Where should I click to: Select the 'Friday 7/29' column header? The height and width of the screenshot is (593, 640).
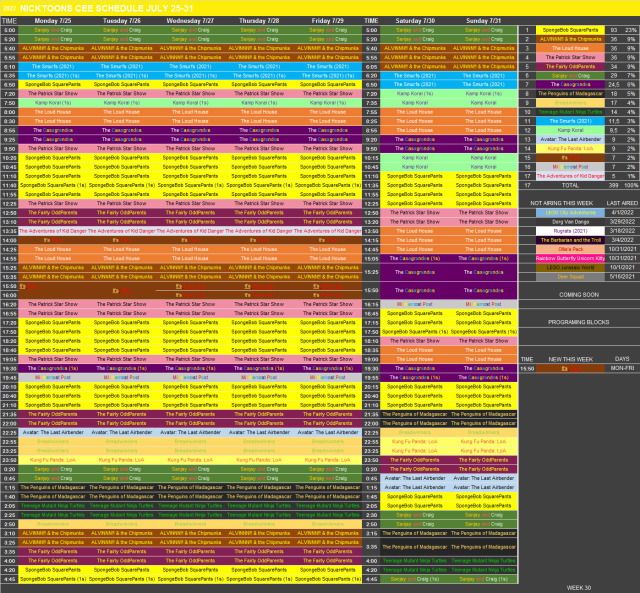327,21
